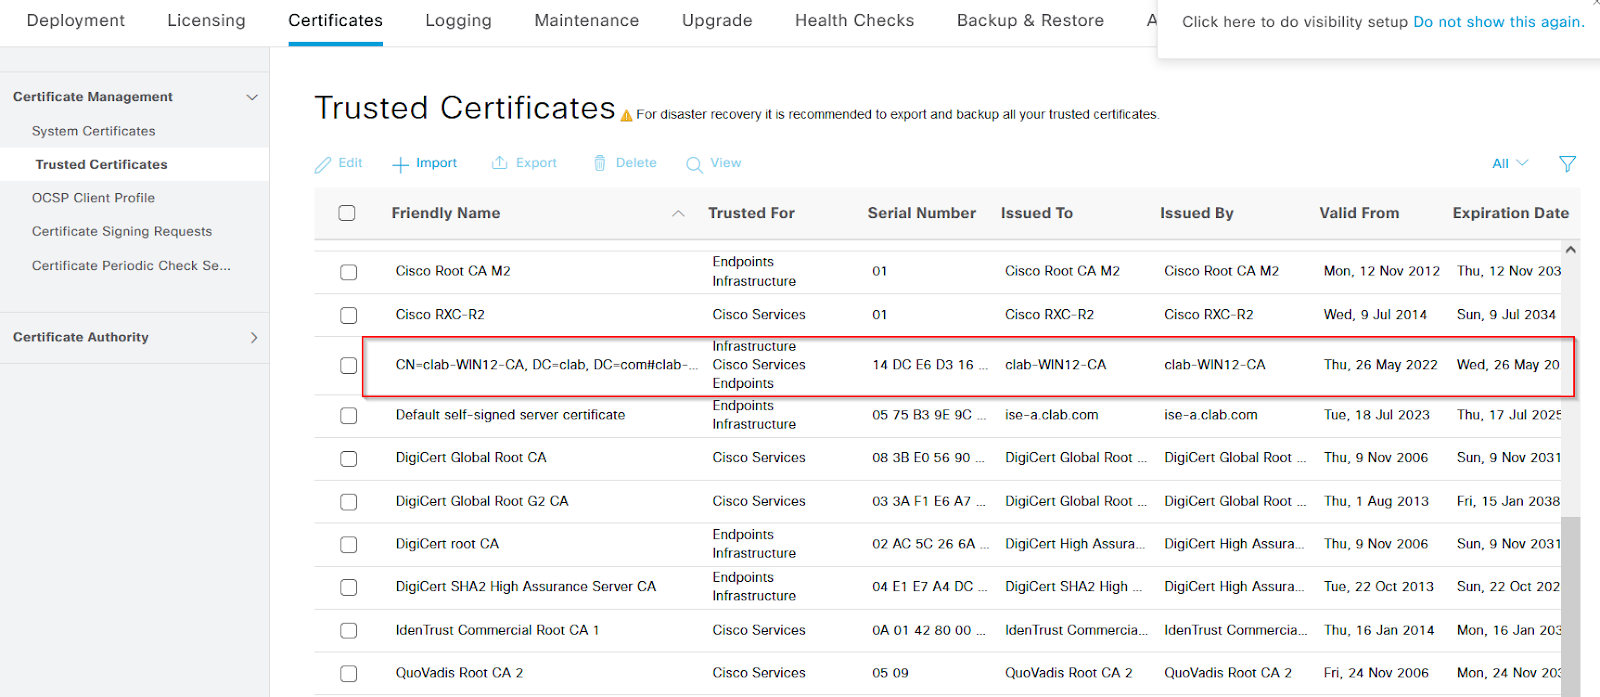
Task: Sort by Friendly Name arrow
Action: pos(678,213)
